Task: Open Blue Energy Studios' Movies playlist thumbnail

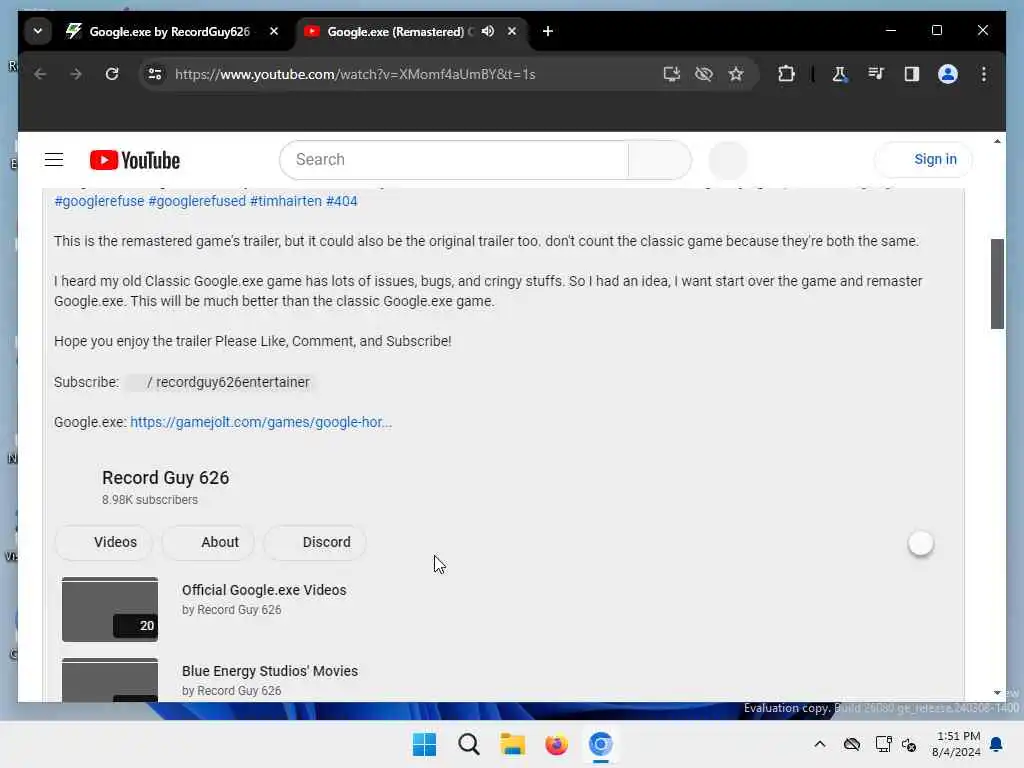Action: tap(110, 680)
